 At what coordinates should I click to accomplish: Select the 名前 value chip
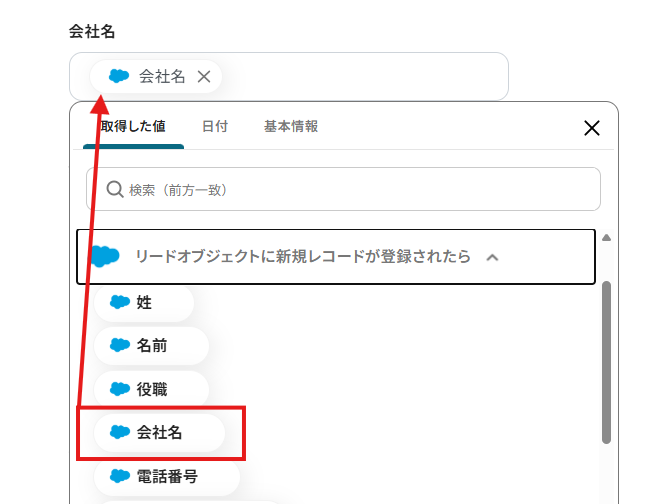[x=151, y=345]
